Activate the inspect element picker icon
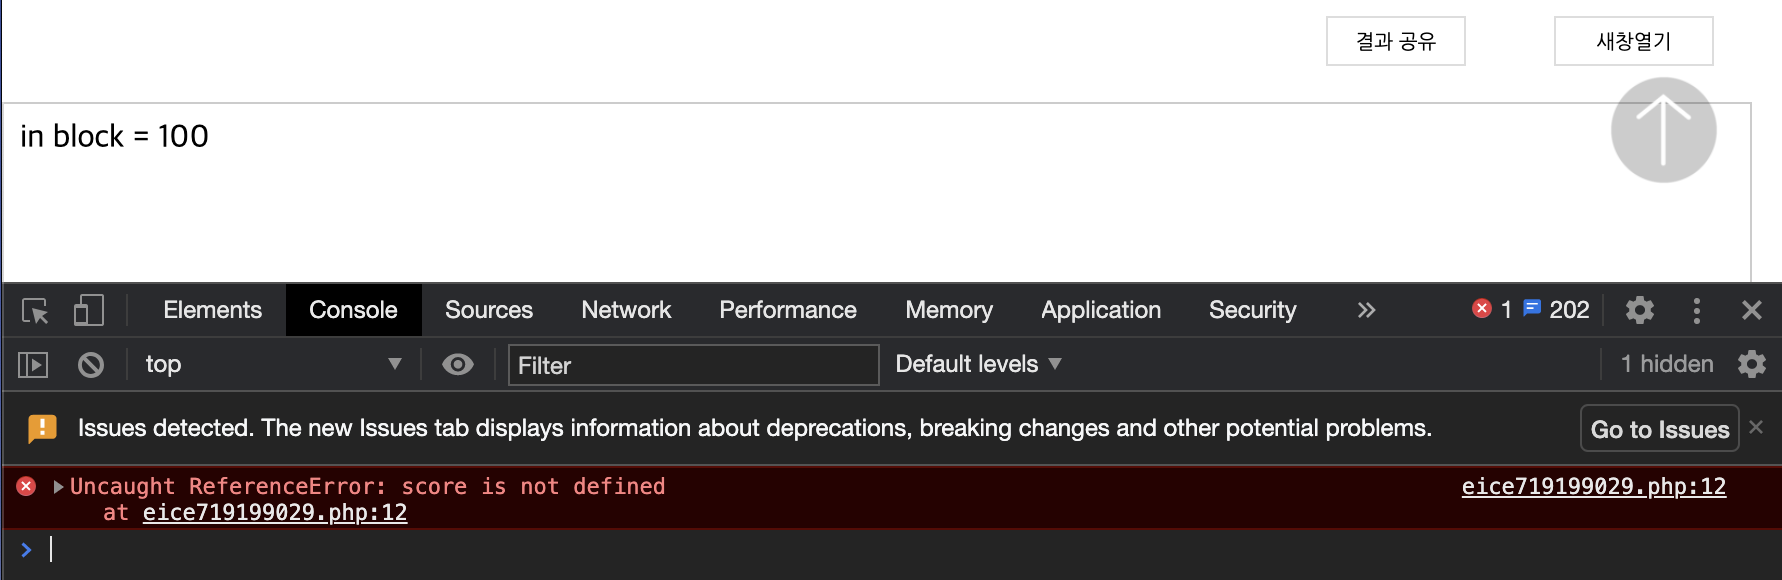The image size is (1782, 580). tap(35, 311)
